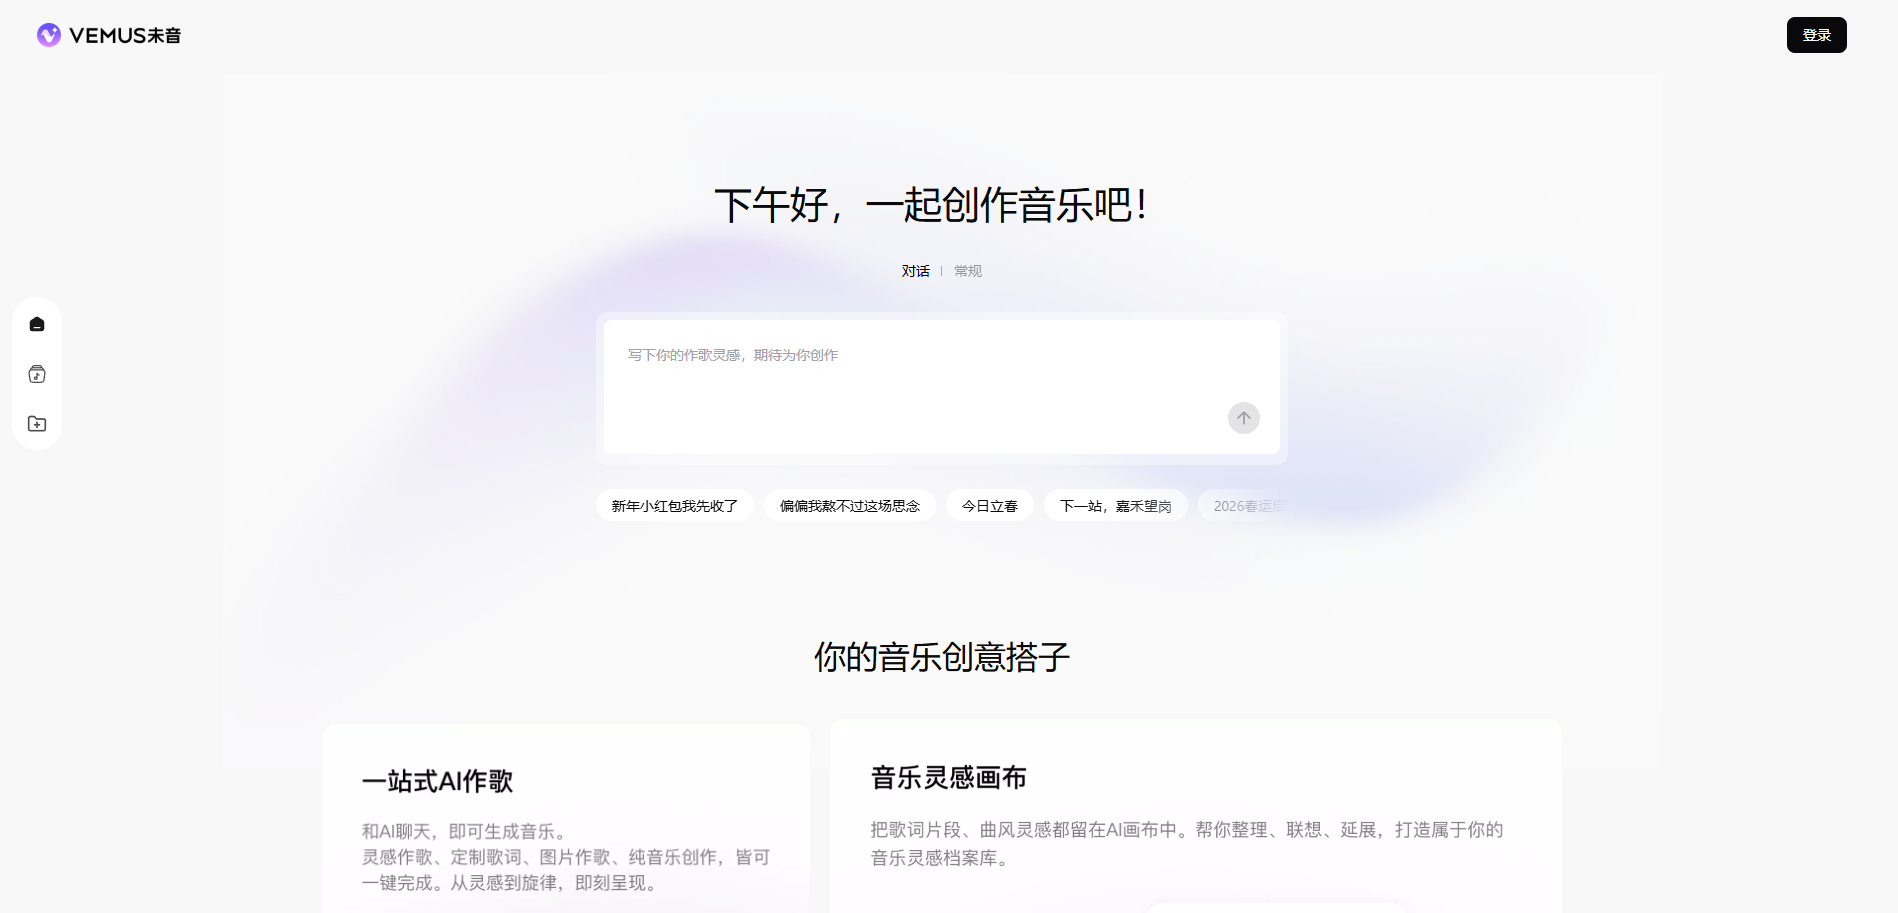Image resolution: width=1898 pixels, height=913 pixels.
Task: Select the 新年小红包我先收了 suggestion chip
Action: [674, 506]
